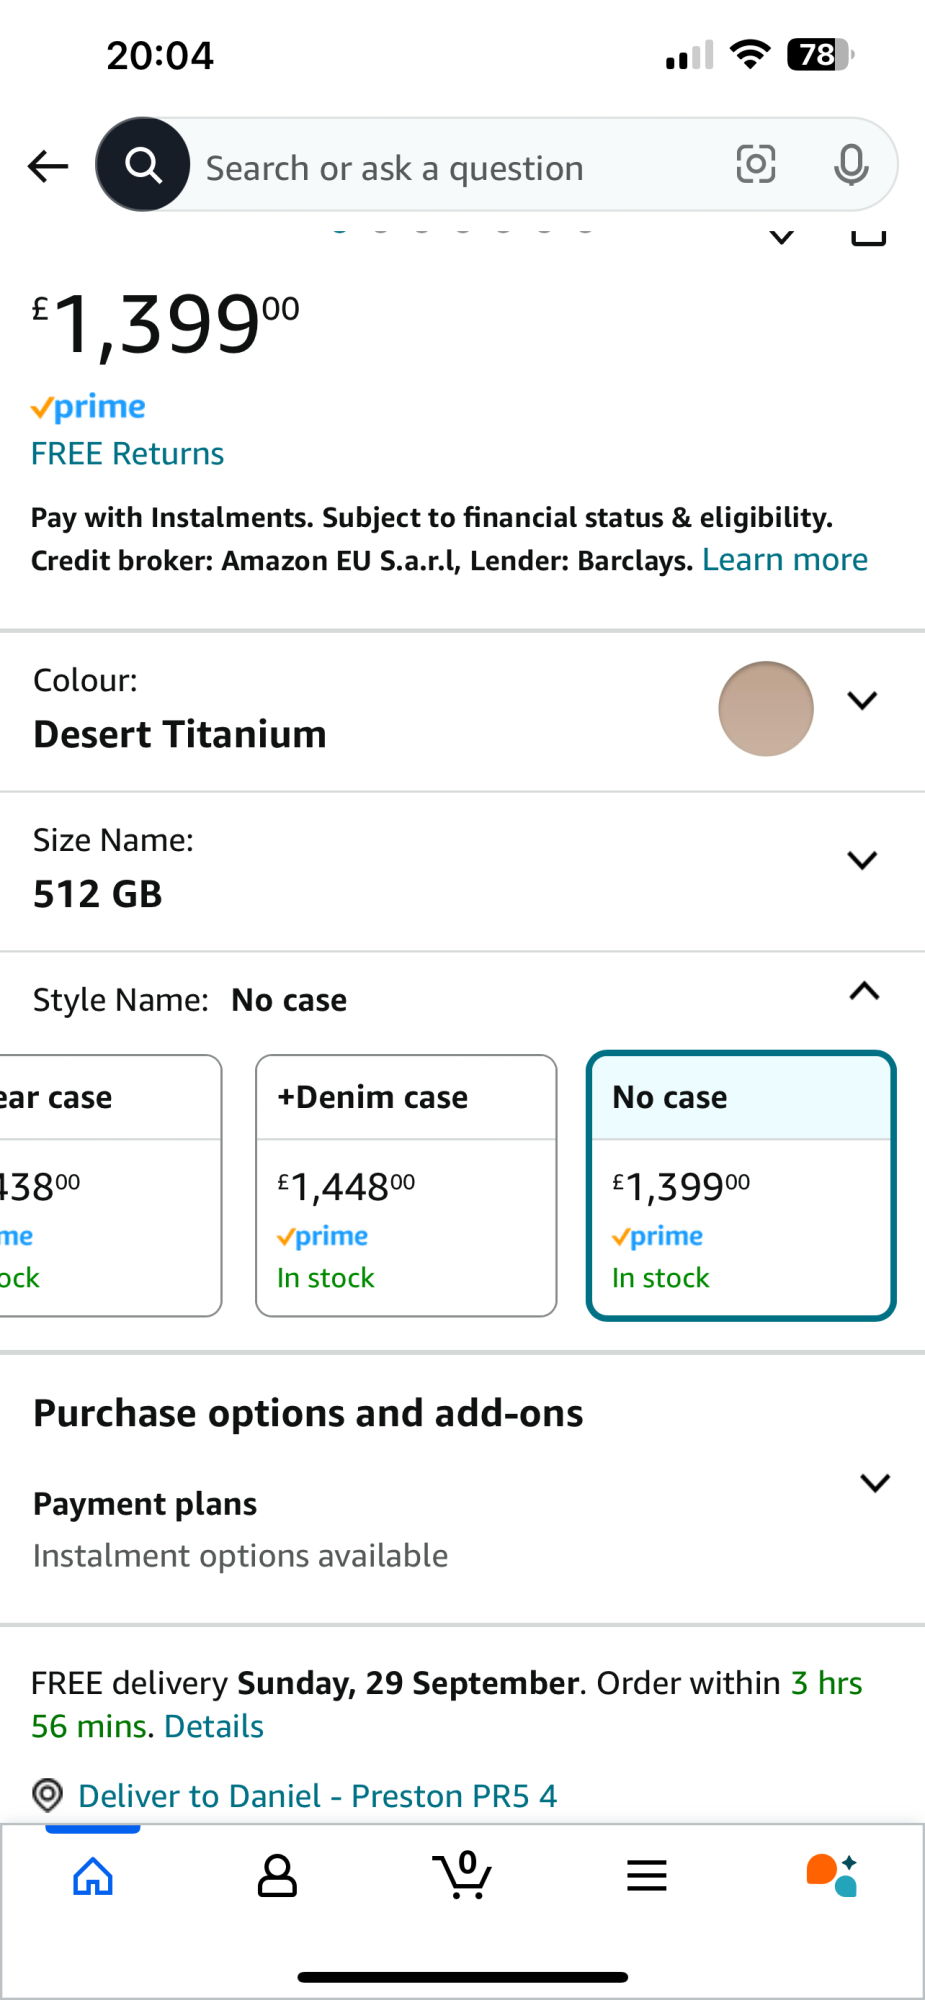Tap the back arrow icon
This screenshot has width=925, height=2000.
click(47, 166)
